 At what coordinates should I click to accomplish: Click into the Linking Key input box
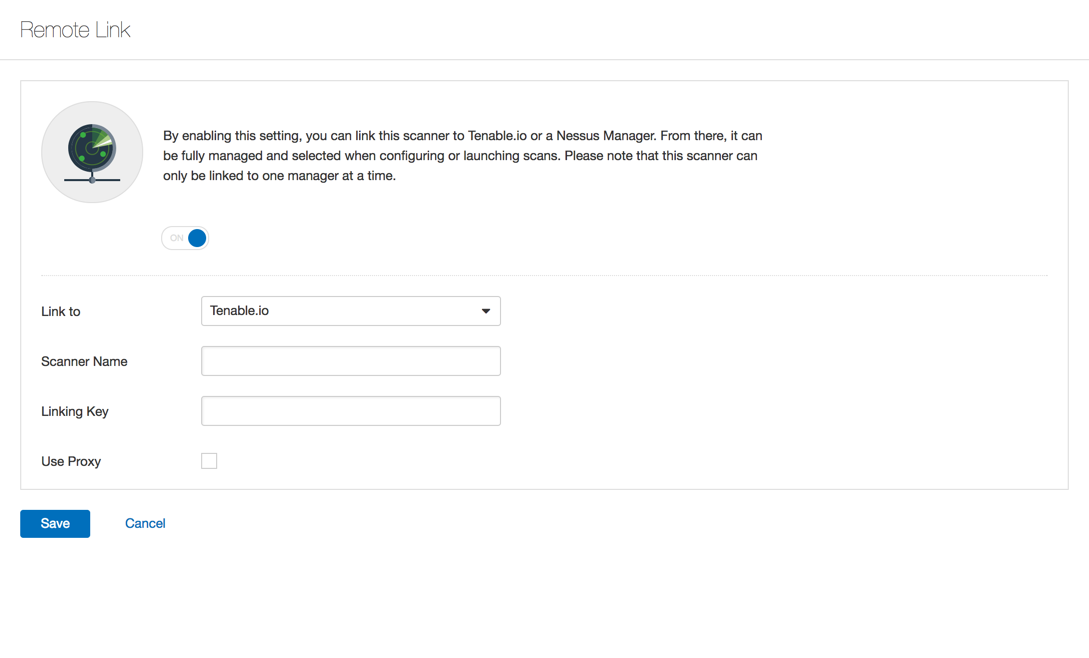[350, 411]
